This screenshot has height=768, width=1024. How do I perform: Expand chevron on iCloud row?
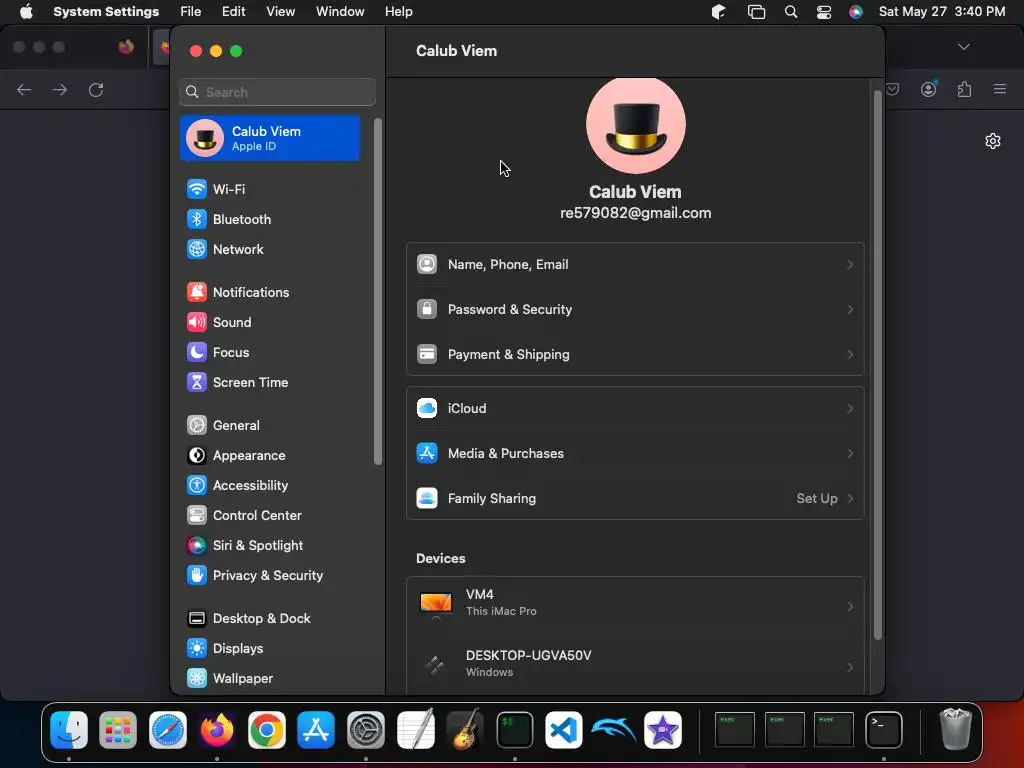(850, 409)
